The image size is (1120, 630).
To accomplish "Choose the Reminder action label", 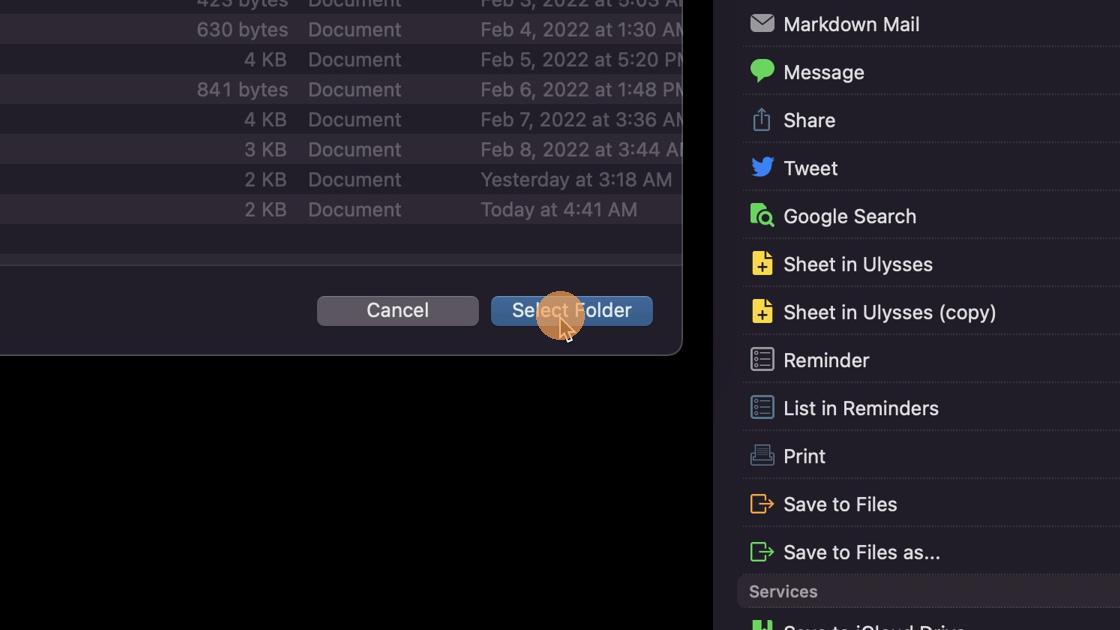I will tap(826, 360).
